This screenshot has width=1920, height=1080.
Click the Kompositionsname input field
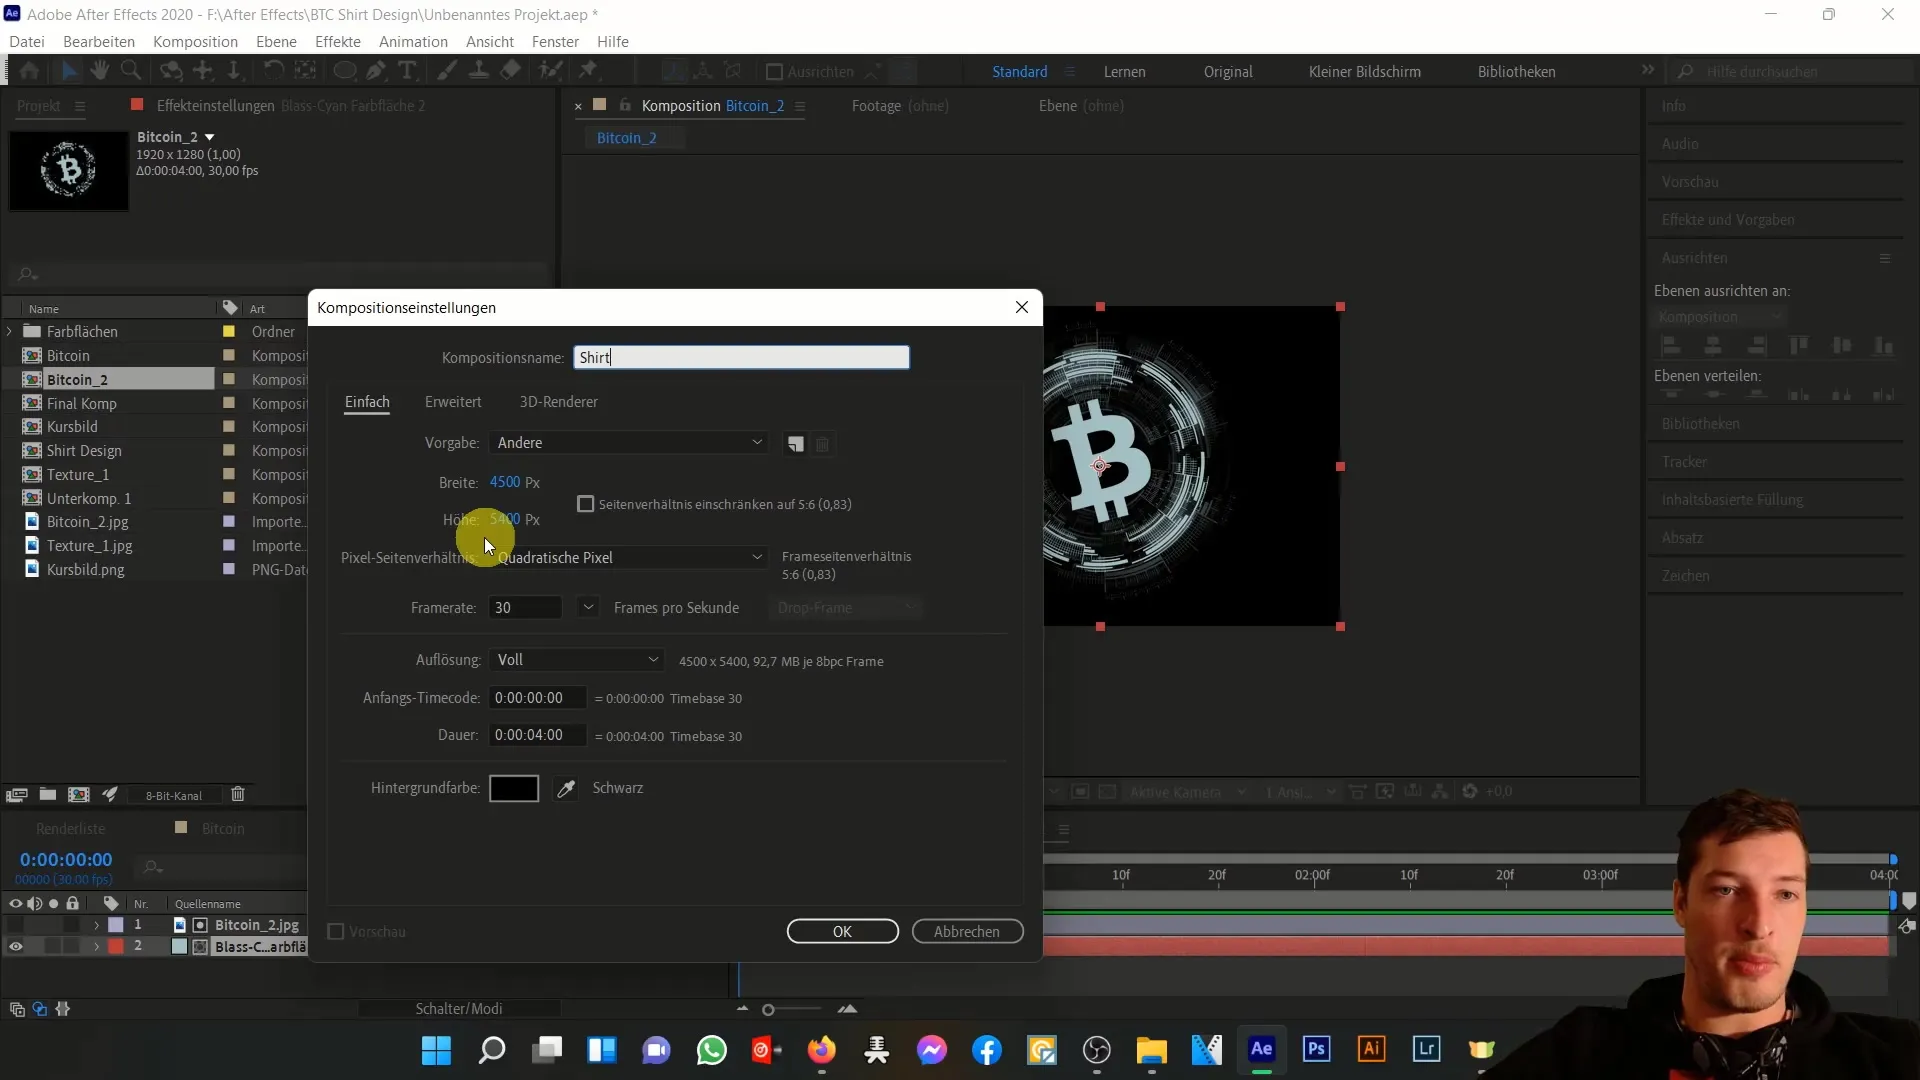[x=741, y=357]
